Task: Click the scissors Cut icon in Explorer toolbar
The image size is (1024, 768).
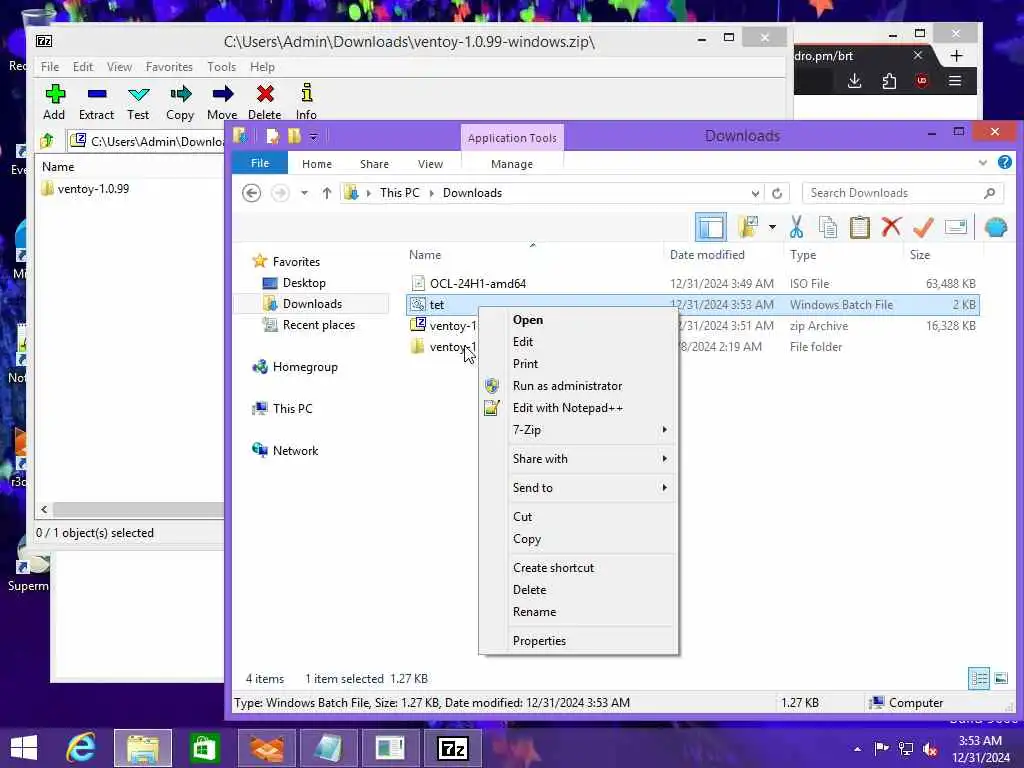Action: [795, 227]
